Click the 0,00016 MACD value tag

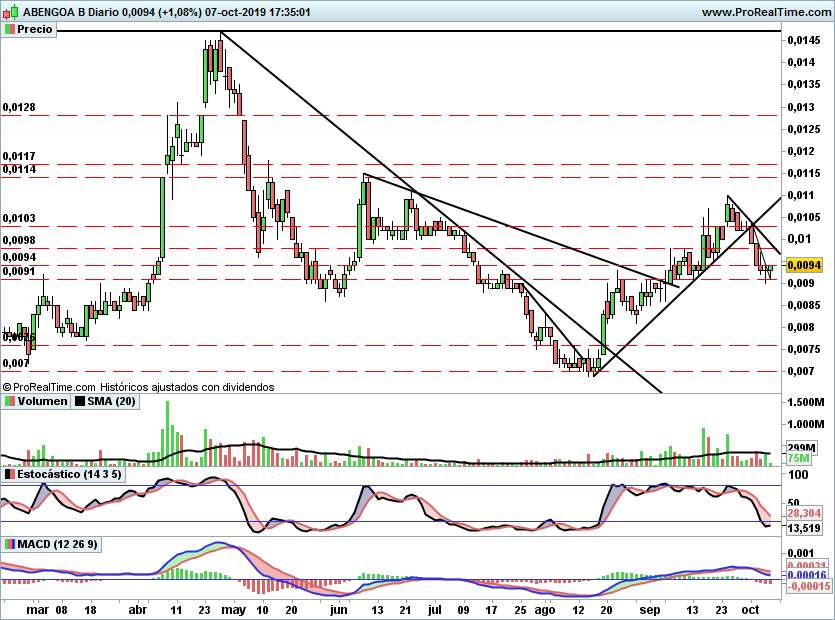pos(806,575)
